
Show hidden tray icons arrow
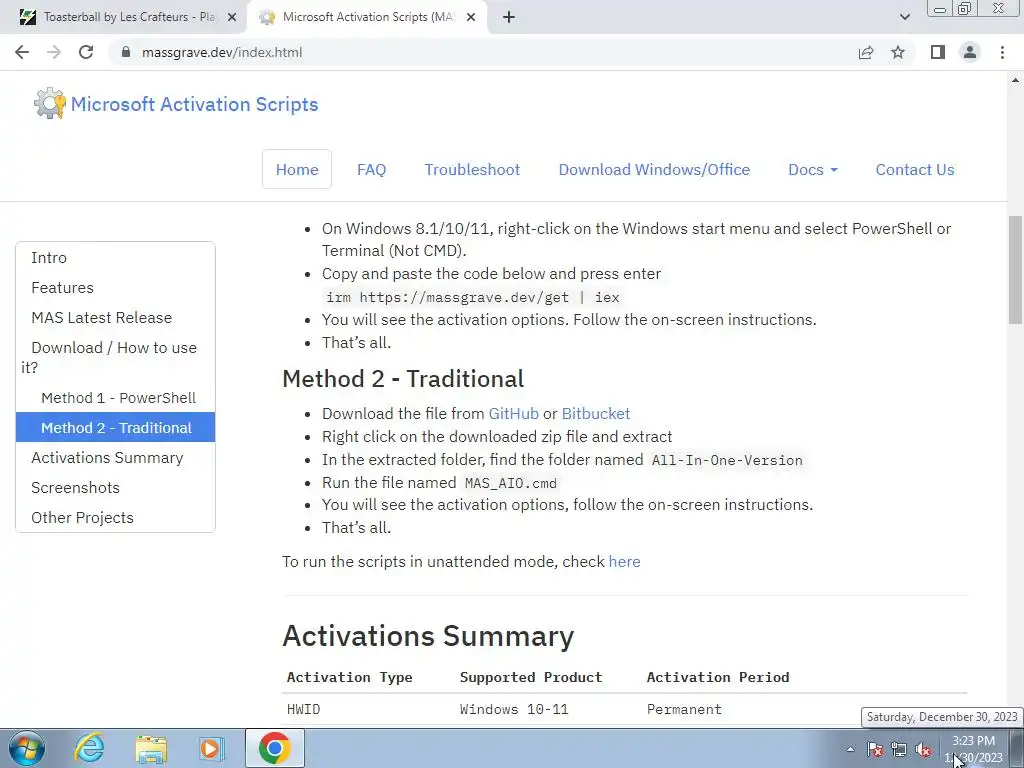click(x=850, y=749)
